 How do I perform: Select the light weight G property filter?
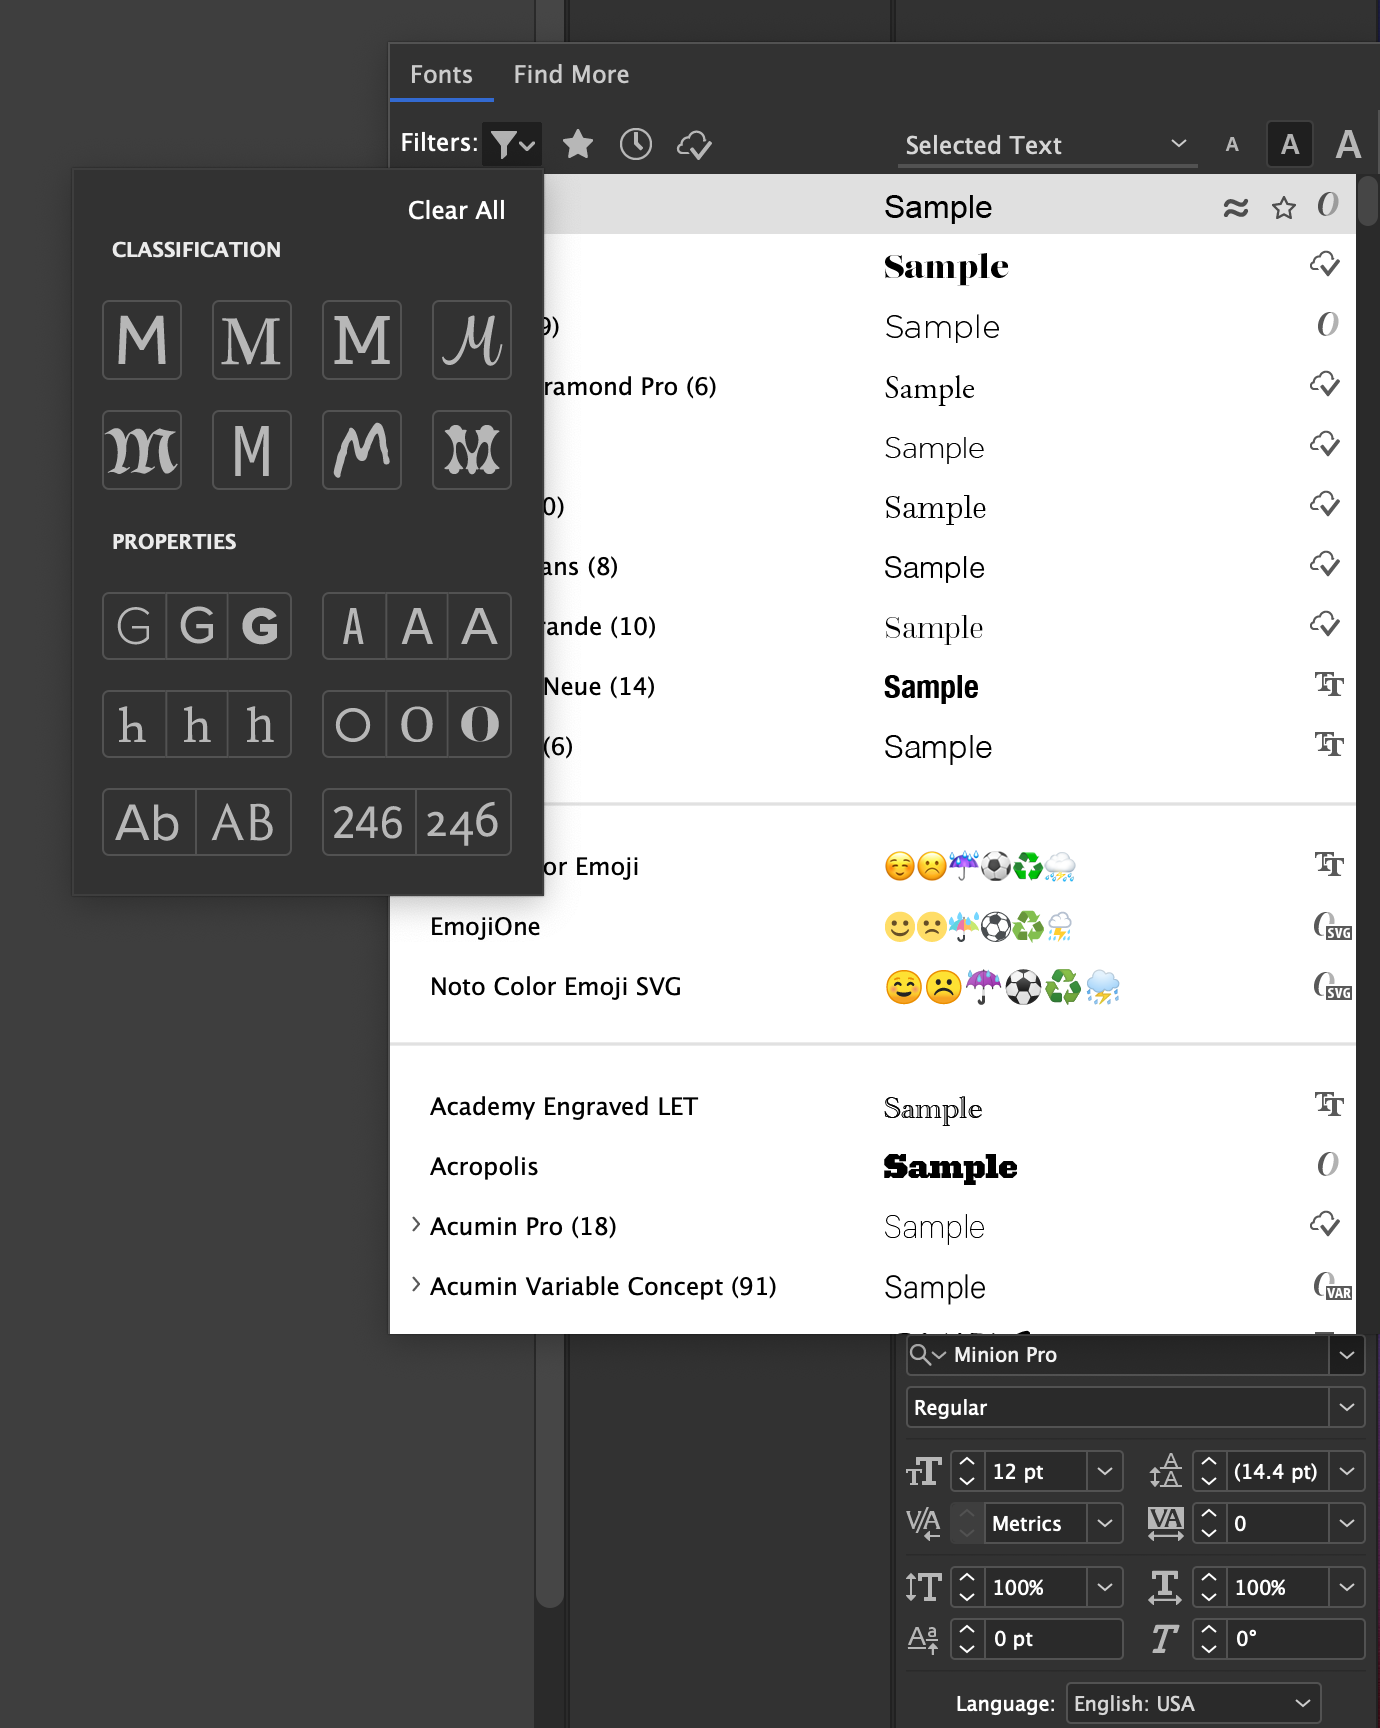[x=134, y=626]
